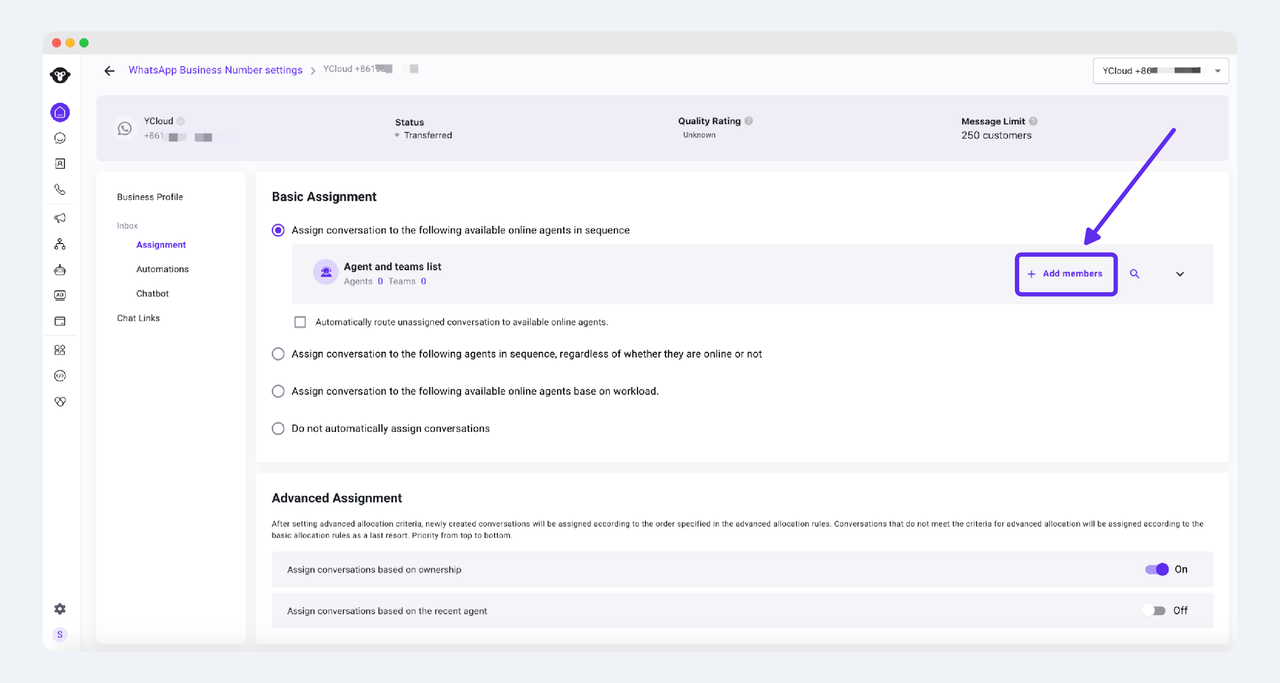
Task: Search the agent and teams list
Action: coord(1134,274)
